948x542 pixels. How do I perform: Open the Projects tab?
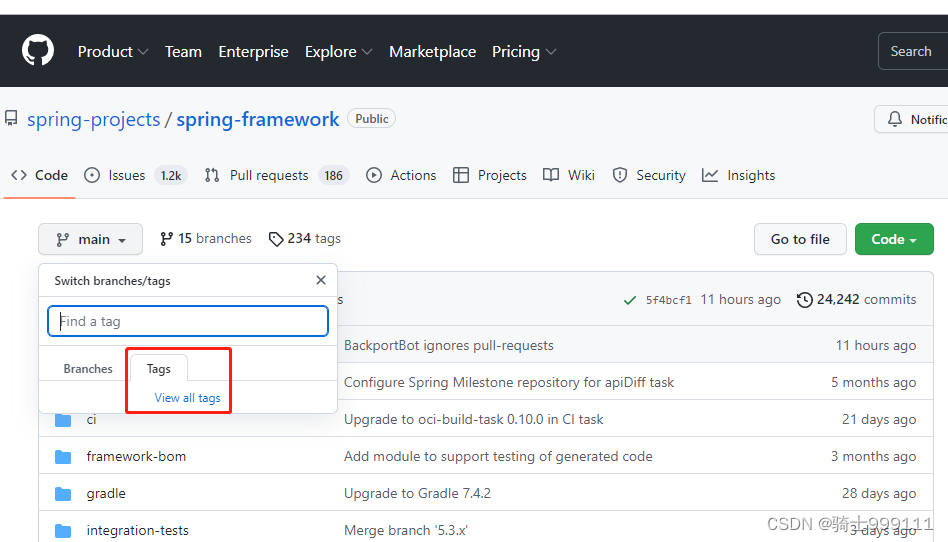(x=490, y=175)
